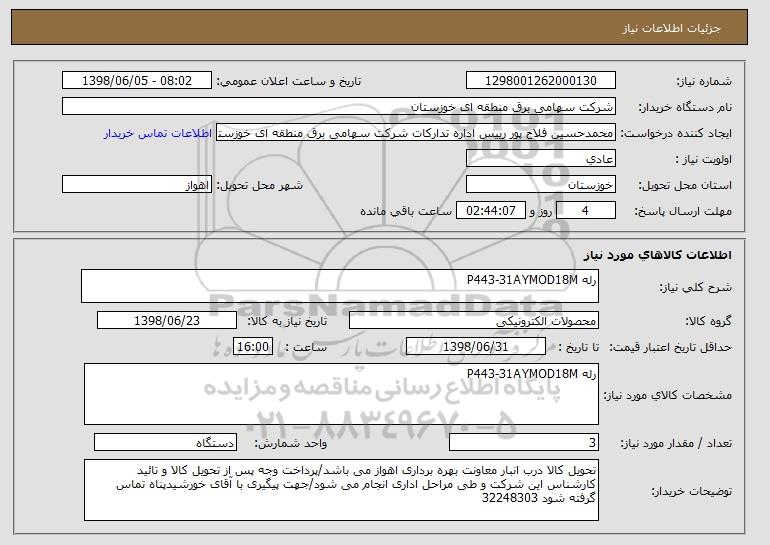The image size is (770, 545).
Task: Click the time field showing 16:00
Action: click(253, 347)
